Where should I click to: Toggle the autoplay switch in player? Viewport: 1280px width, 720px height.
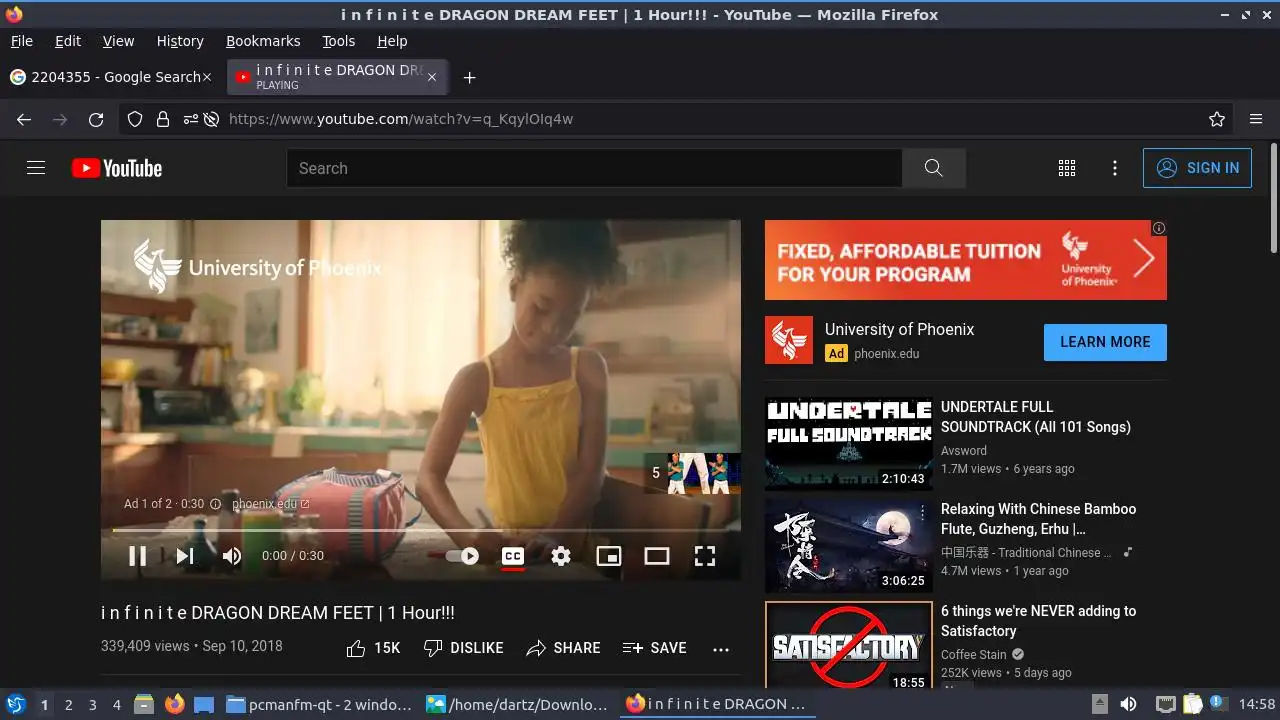pyautogui.click(x=463, y=556)
